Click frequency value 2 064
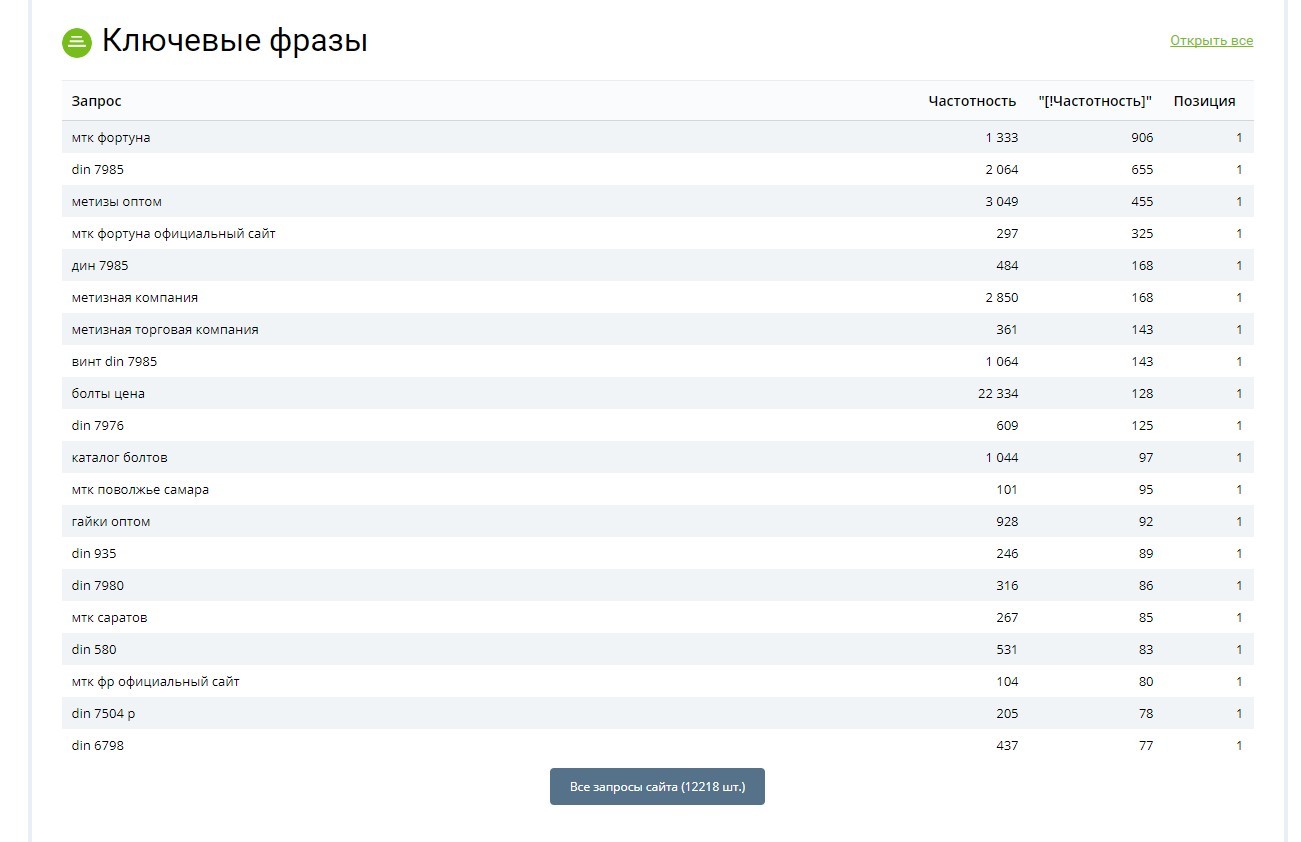 coord(1002,169)
